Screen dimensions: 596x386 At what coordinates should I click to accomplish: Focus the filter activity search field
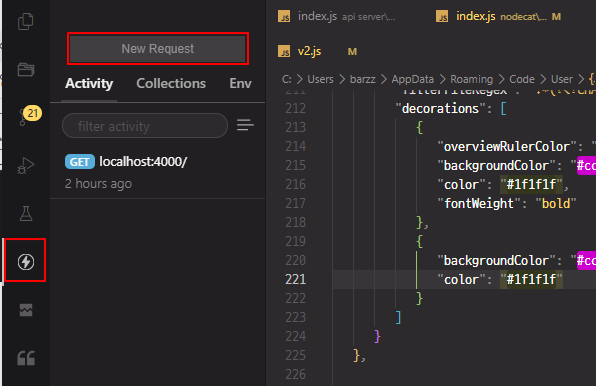point(145,126)
